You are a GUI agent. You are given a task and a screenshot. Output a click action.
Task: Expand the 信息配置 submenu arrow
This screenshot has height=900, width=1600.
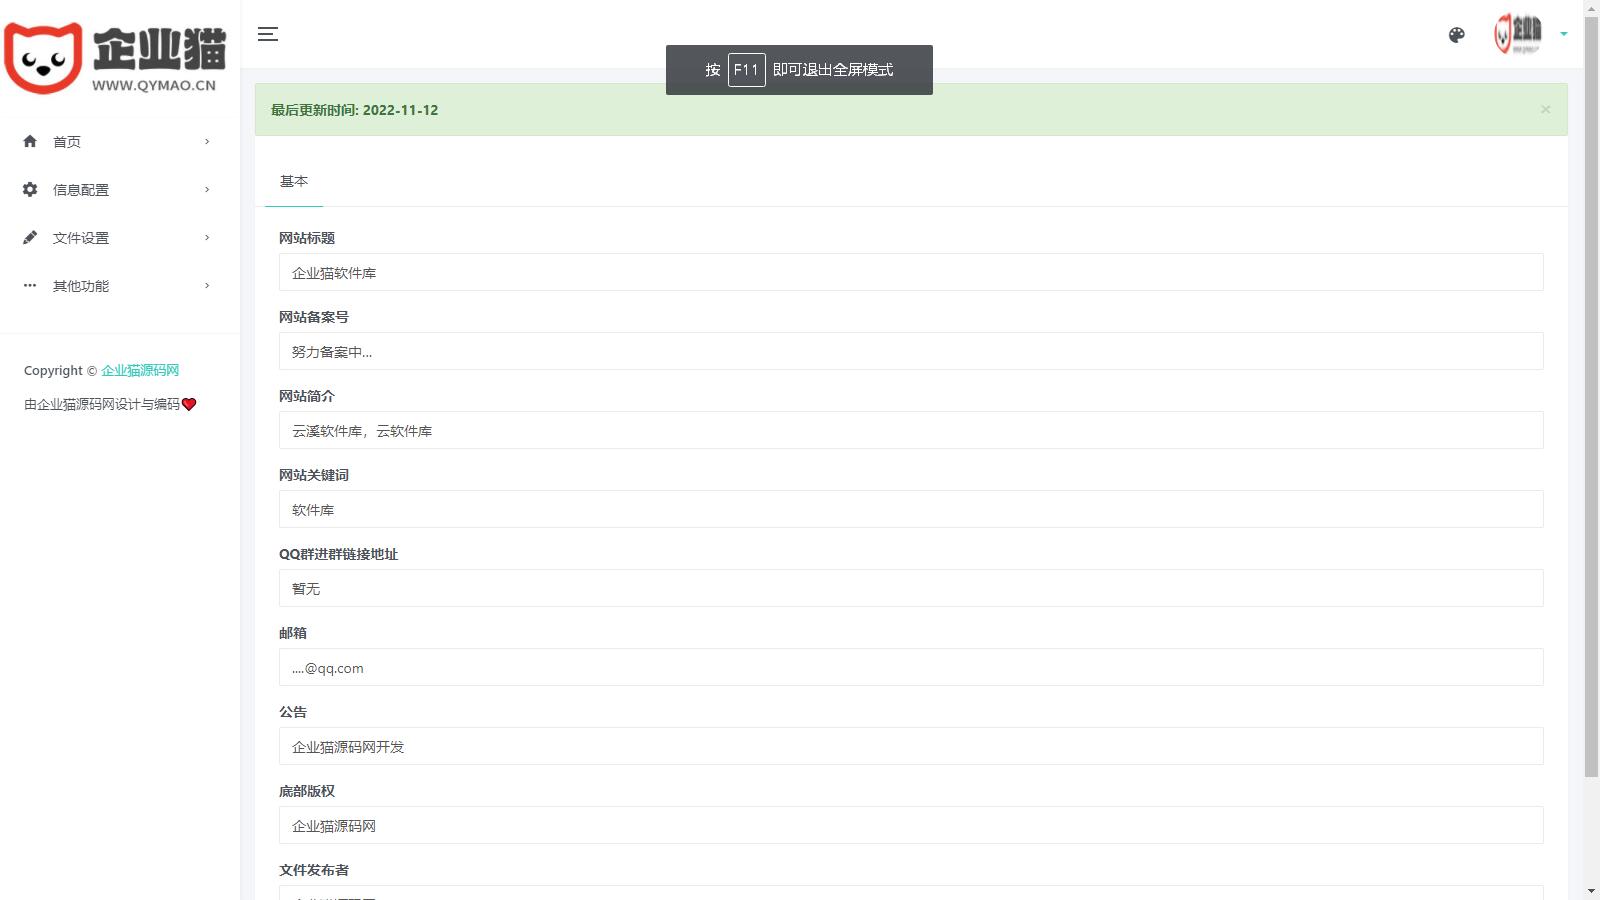pos(207,189)
